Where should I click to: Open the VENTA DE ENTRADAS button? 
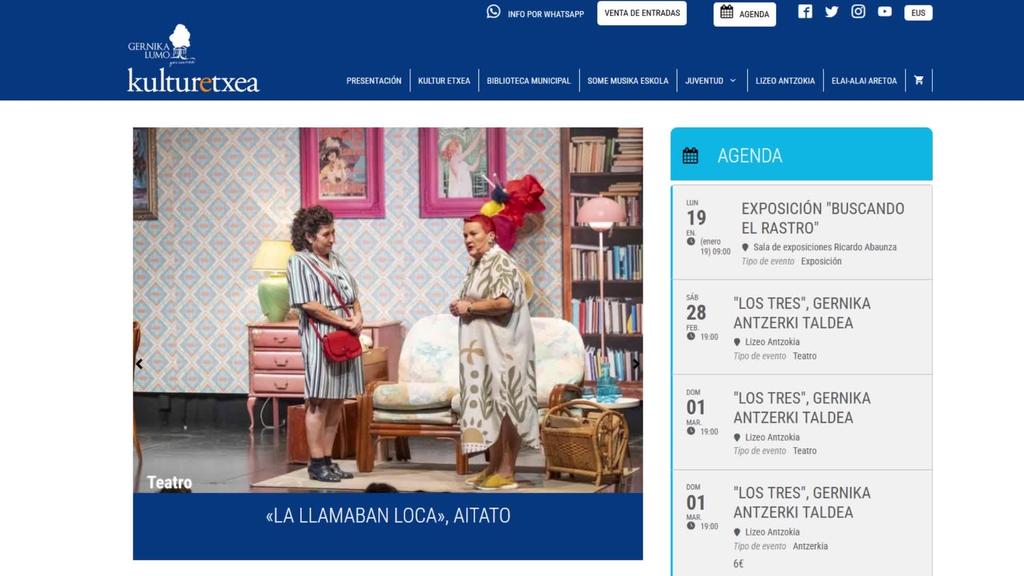[x=642, y=13]
